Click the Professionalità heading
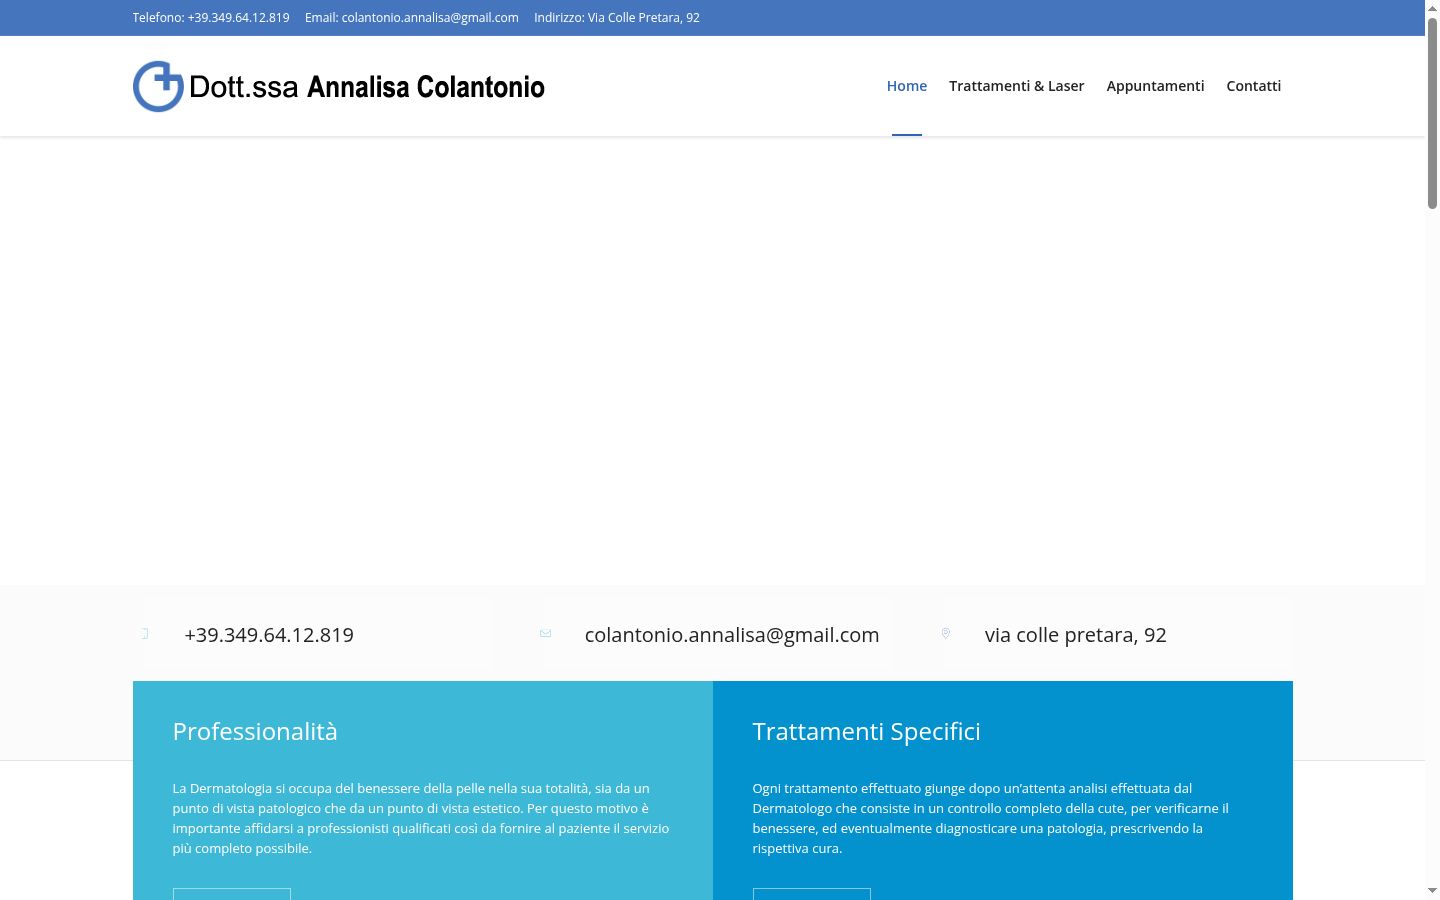1440x900 pixels. click(x=255, y=731)
